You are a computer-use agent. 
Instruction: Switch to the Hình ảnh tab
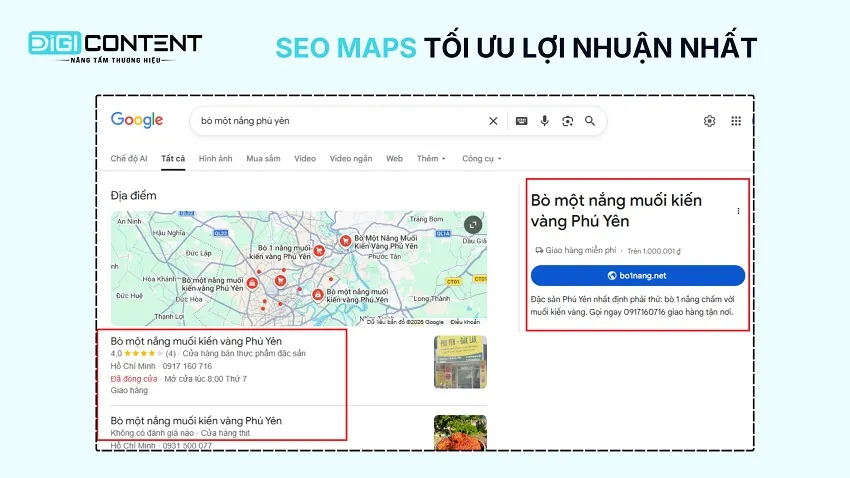coord(215,158)
